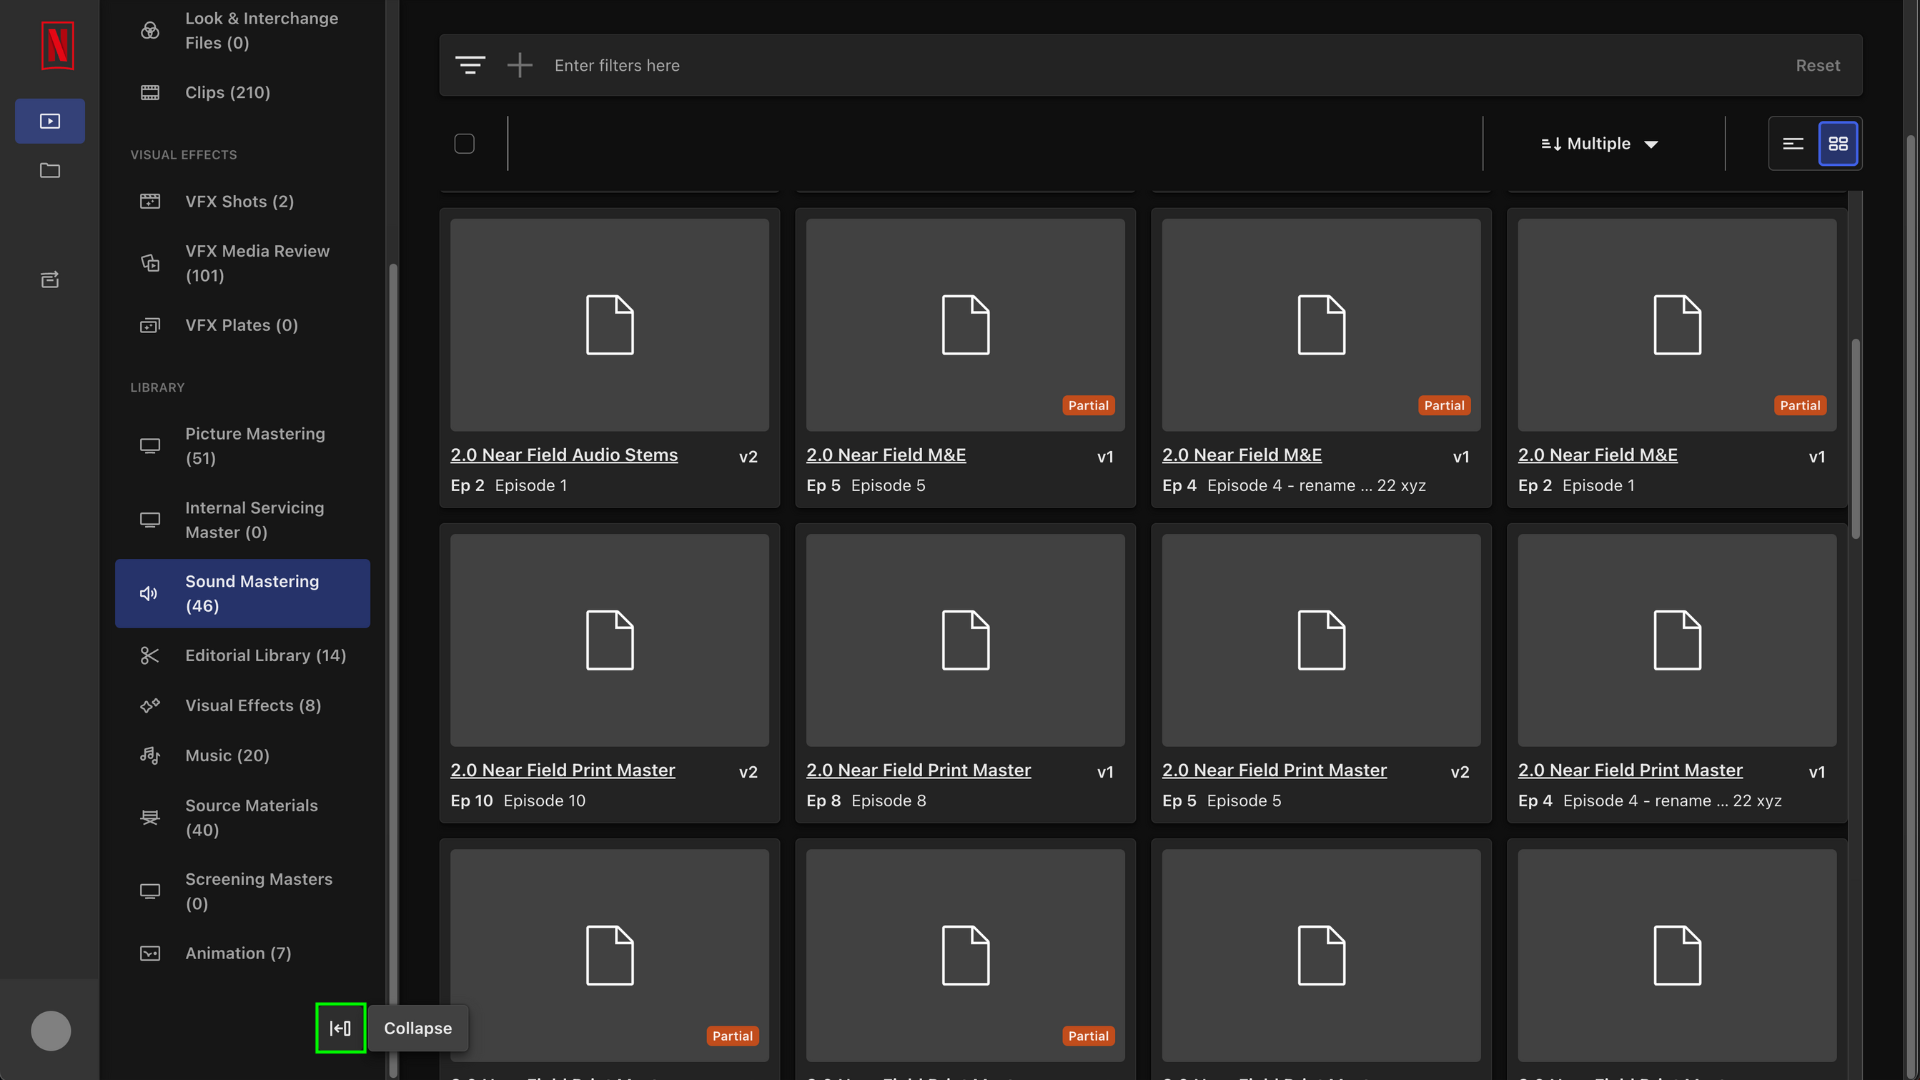Screen dimensions: 1920x1080
Task: Add a filter with plus icon
Action: [520, 66]
